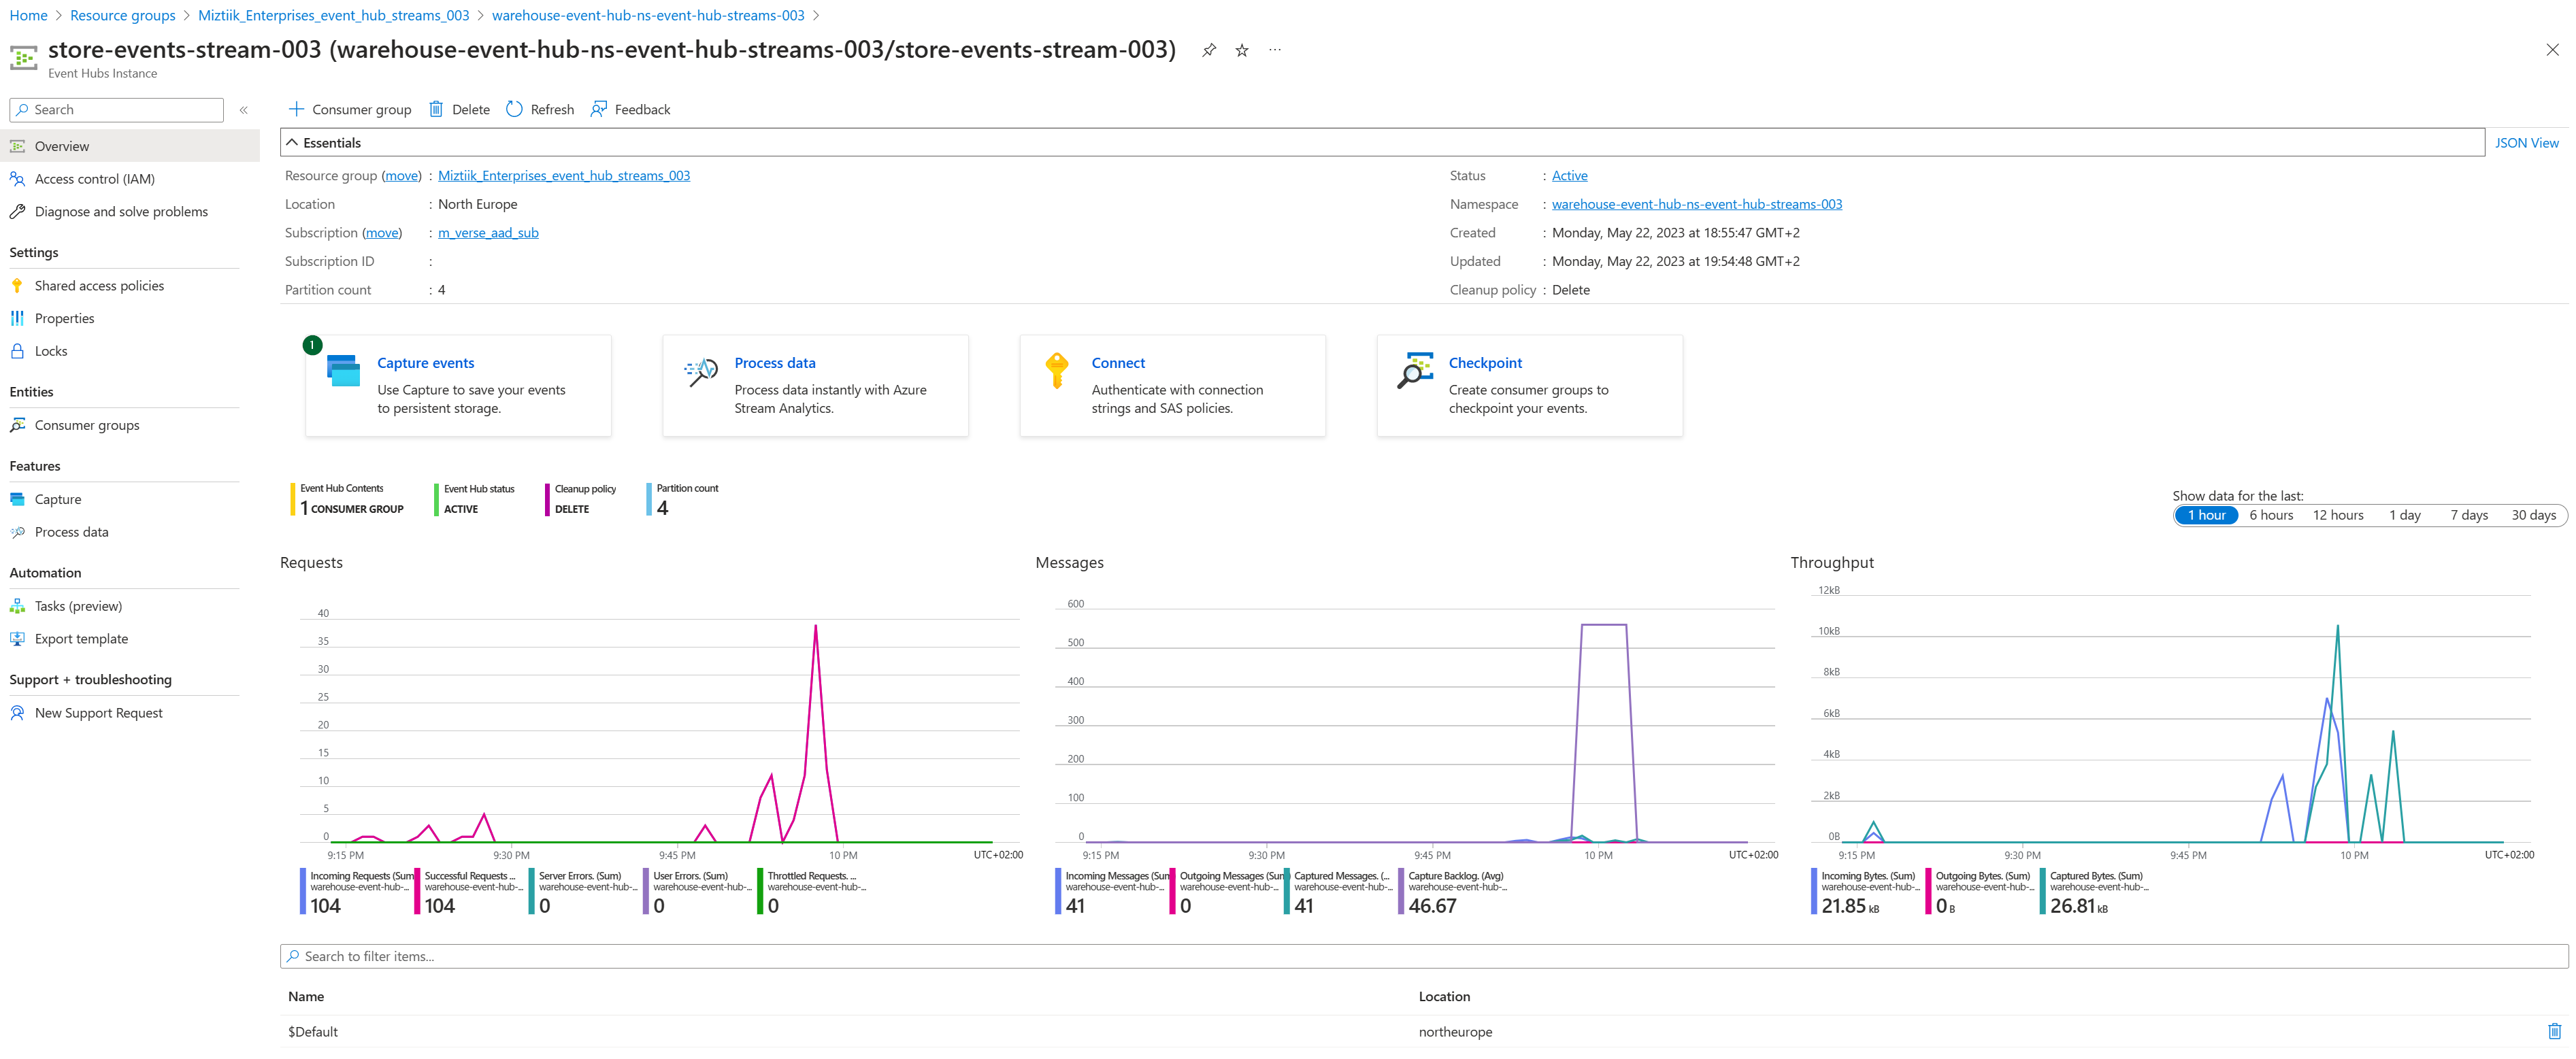Image resolution: width=2576 pixels, height=1059 pixels.
Task: Open Shared access policies in sidebar
Action: (99, 286)
